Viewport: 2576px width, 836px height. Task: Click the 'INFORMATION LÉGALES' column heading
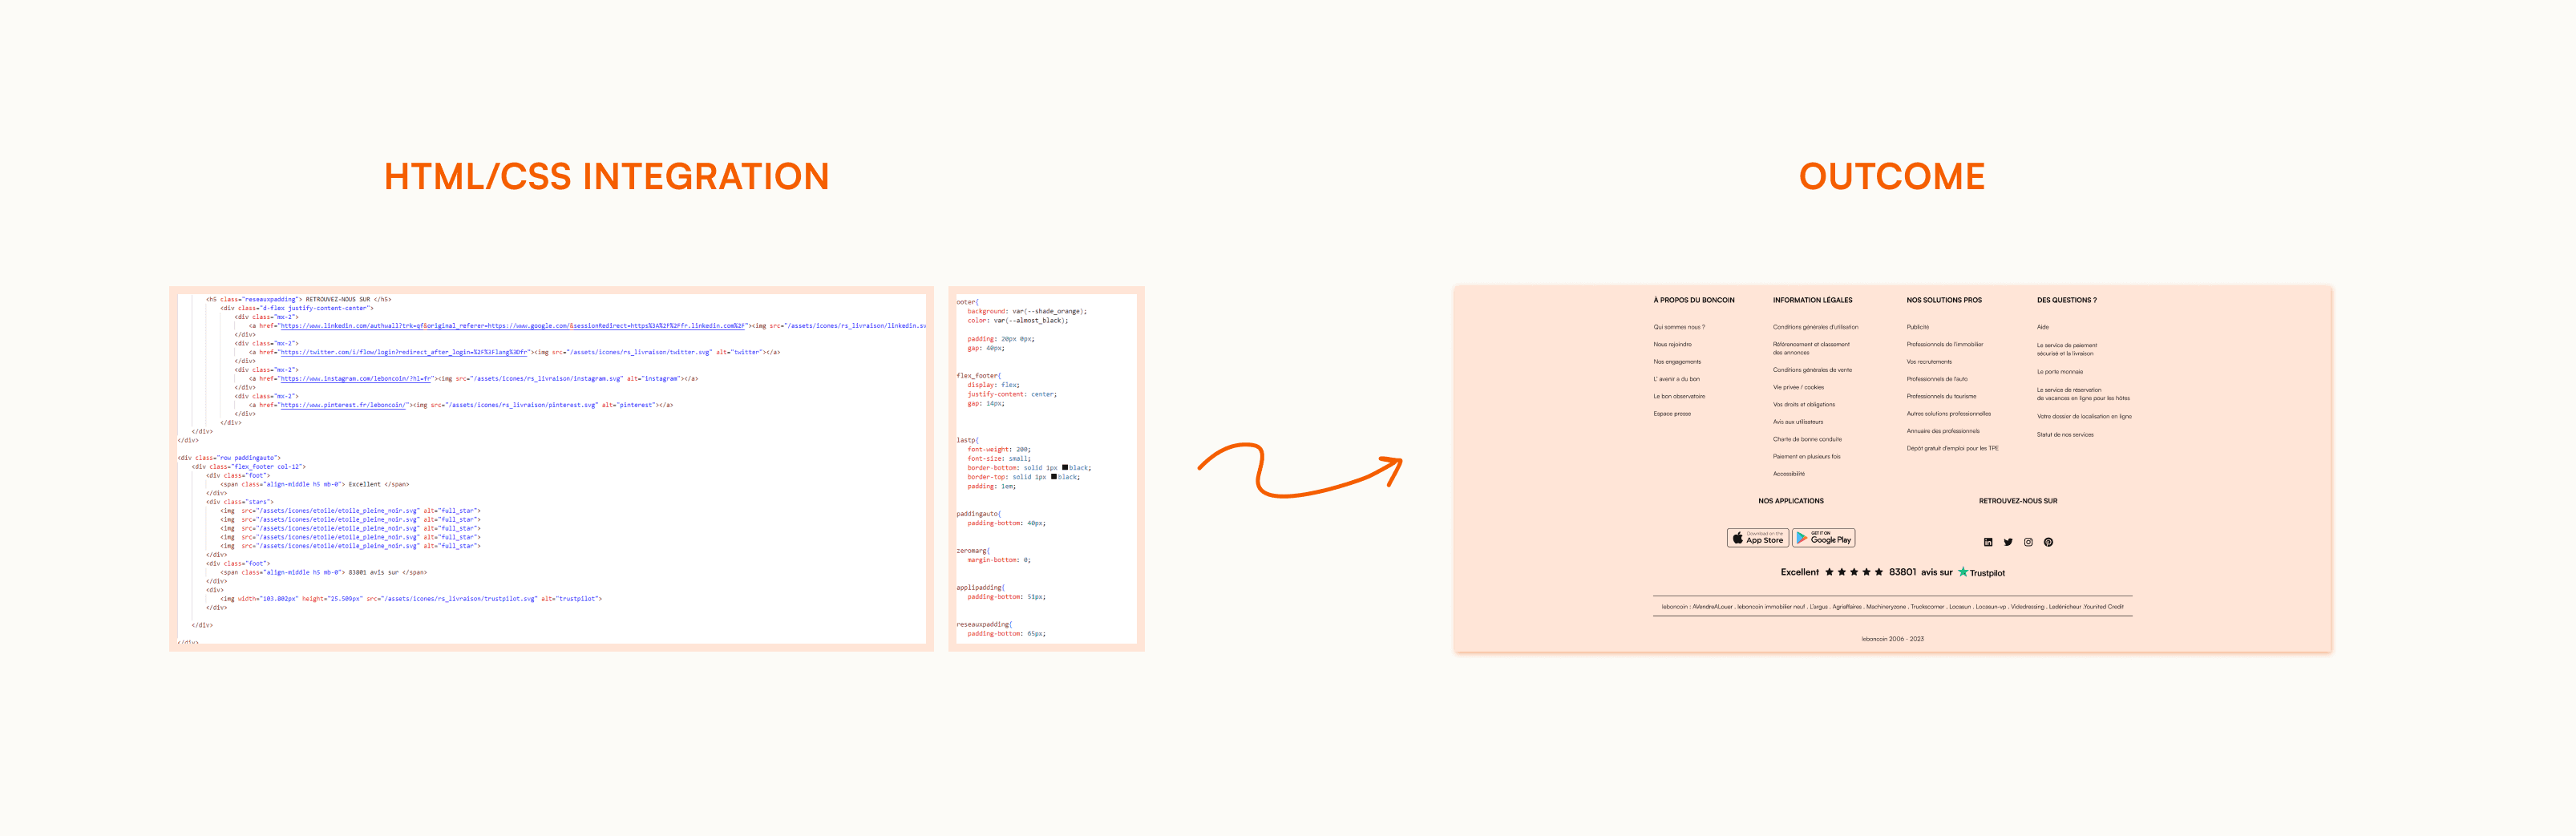coord(1812,300)
